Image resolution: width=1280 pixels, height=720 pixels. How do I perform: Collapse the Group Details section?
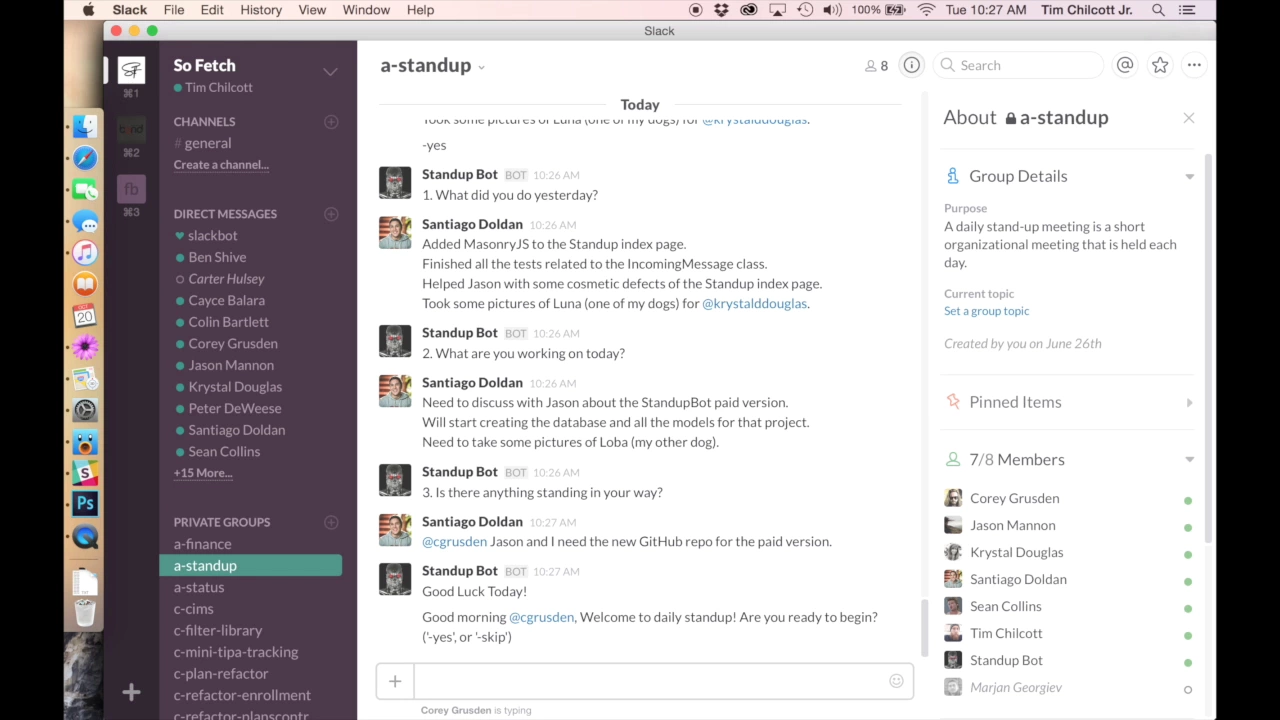(x=1189, y=177)
